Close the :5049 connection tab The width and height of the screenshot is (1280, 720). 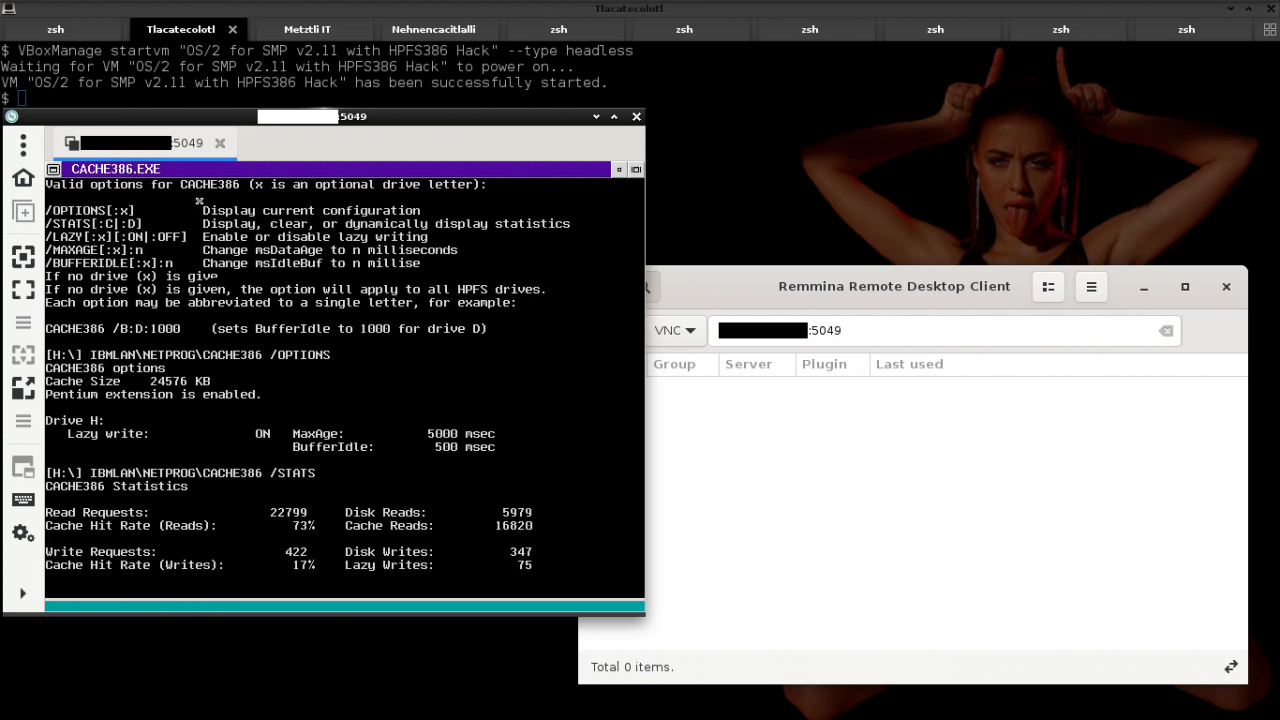(x=220, y=143)
